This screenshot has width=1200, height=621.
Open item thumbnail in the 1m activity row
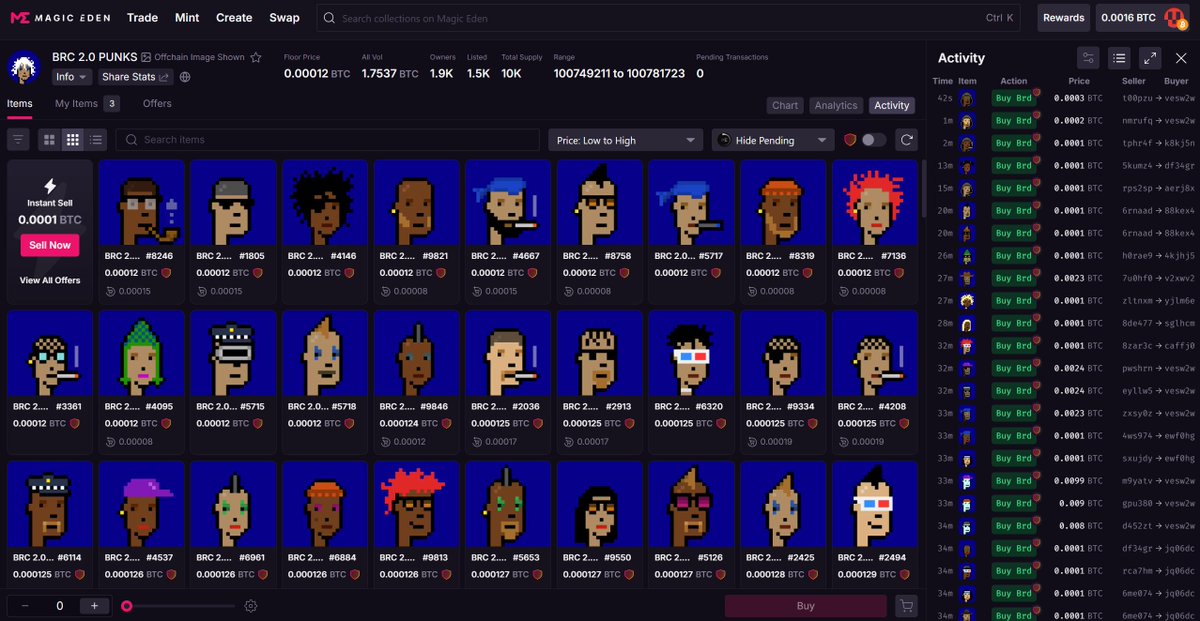967,121
